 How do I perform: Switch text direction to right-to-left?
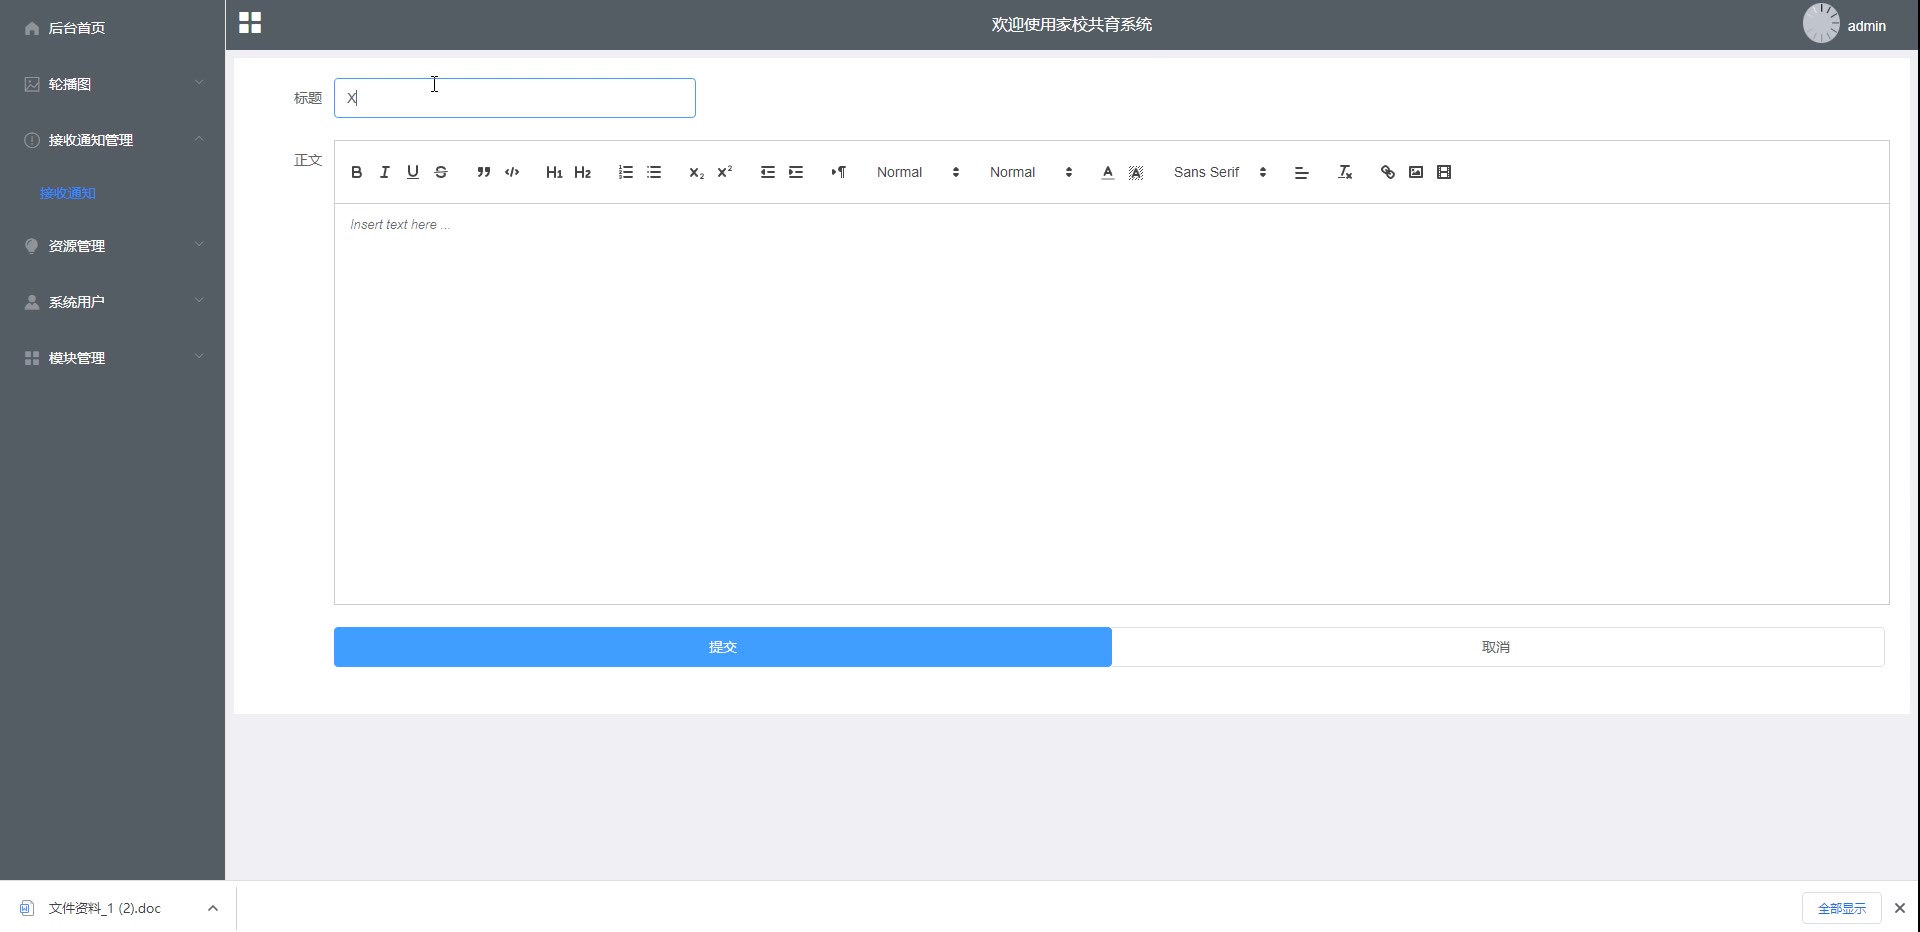point(839,172)
